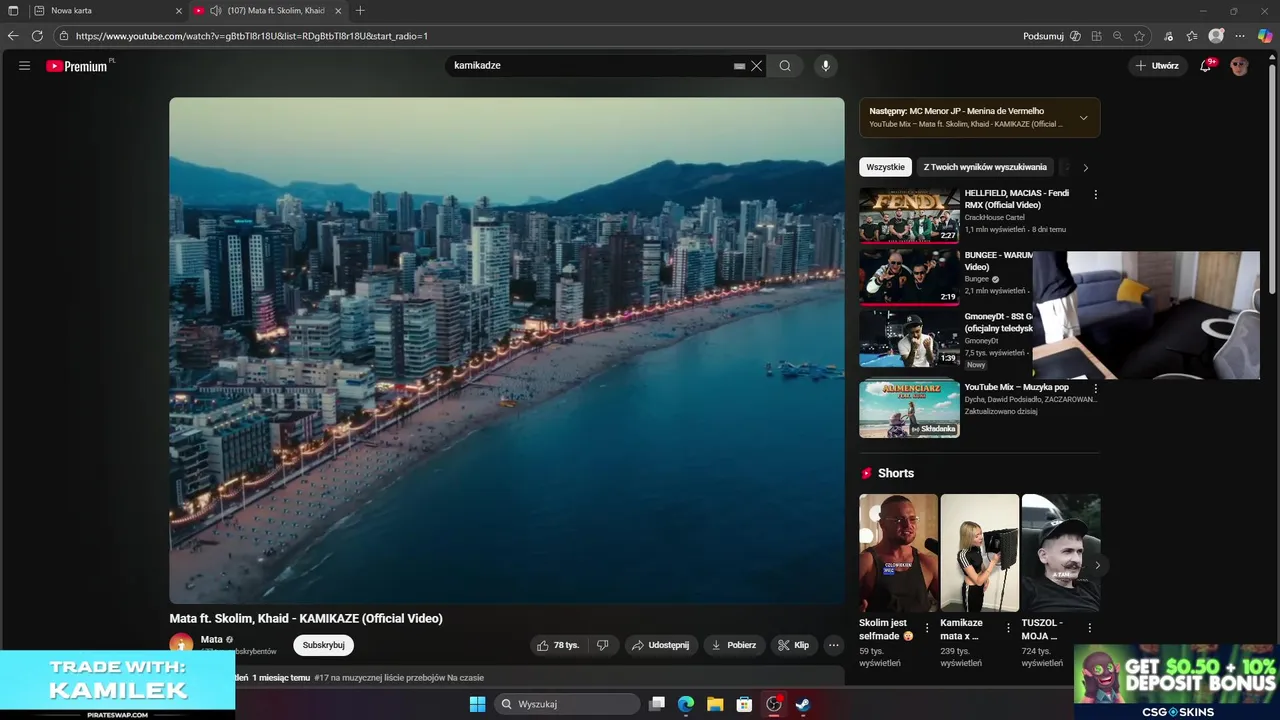Open the BUNGEE WARUM video thumbnail

909,277
